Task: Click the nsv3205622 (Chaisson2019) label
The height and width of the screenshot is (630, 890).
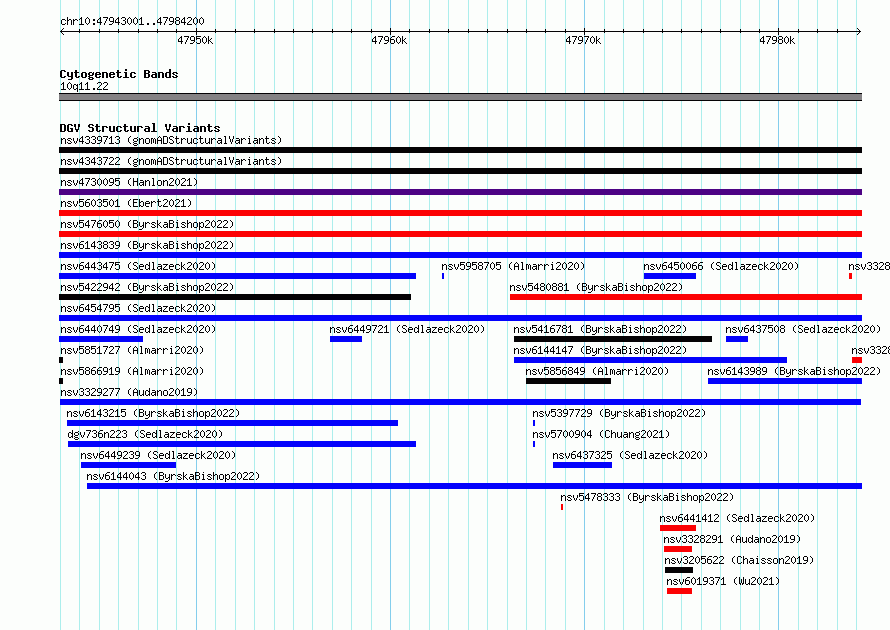Action: 739,560
